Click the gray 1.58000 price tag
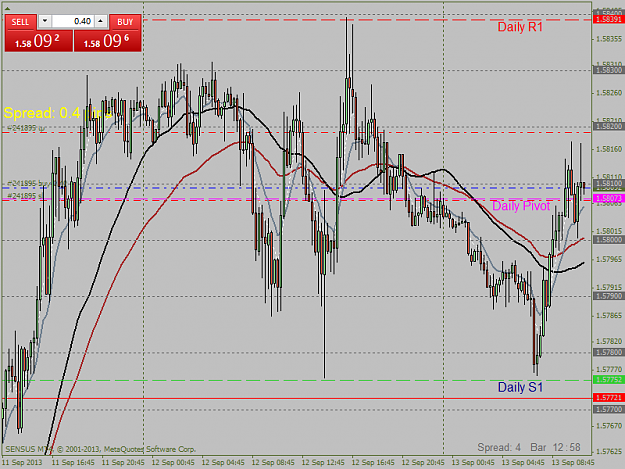 [x=608, y=239]
